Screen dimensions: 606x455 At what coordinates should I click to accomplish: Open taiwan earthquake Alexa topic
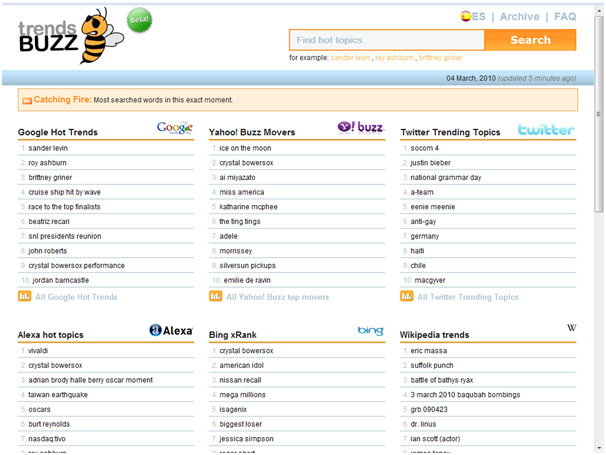pos(58,395)
